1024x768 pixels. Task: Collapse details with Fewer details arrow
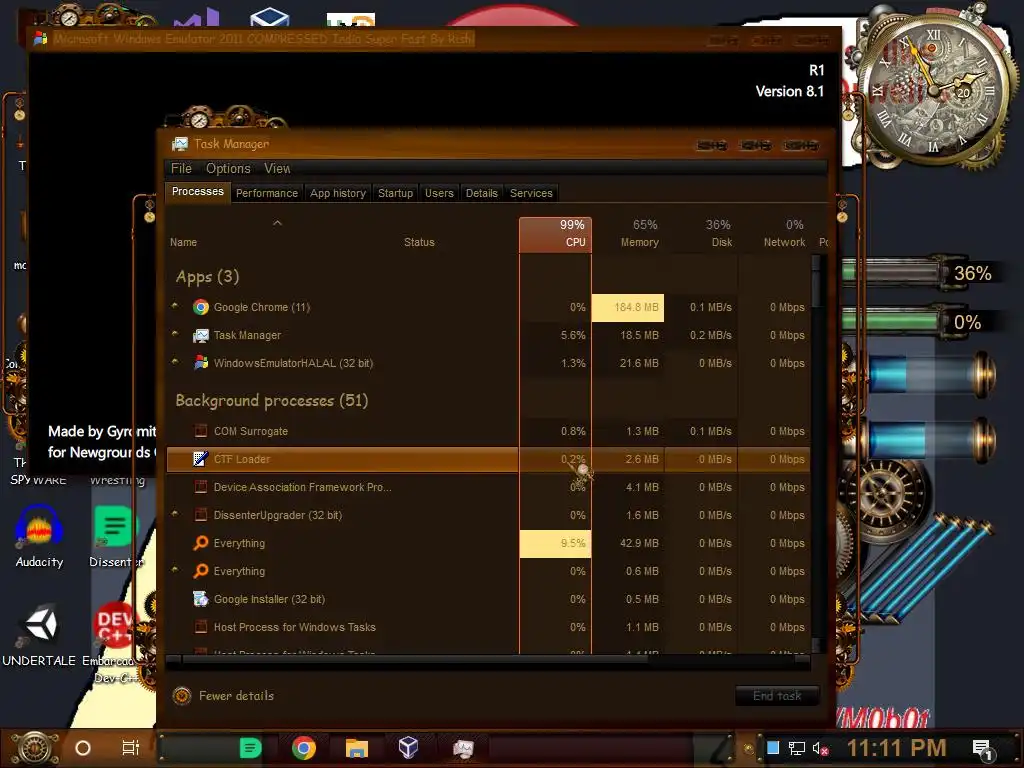[182, 696]
